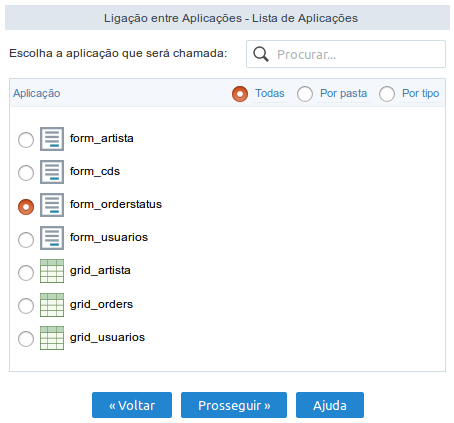Click the form_orderstatus form icon
Image resolution: width=454 pixels, height=423 pixels.
[52, 205]
